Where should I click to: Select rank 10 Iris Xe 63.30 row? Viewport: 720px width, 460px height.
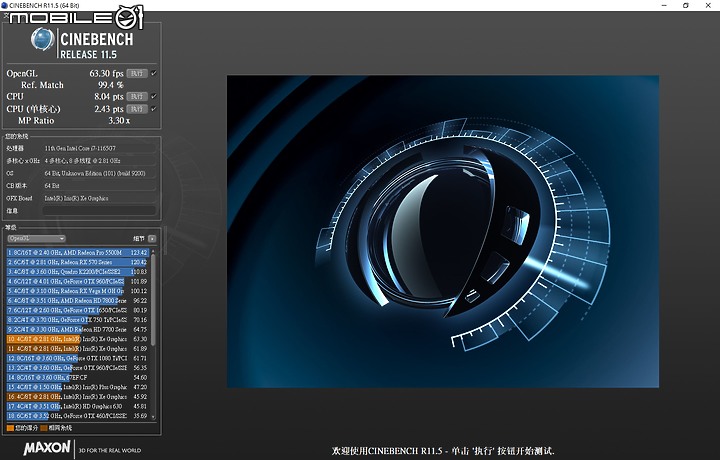click(78, 339)
